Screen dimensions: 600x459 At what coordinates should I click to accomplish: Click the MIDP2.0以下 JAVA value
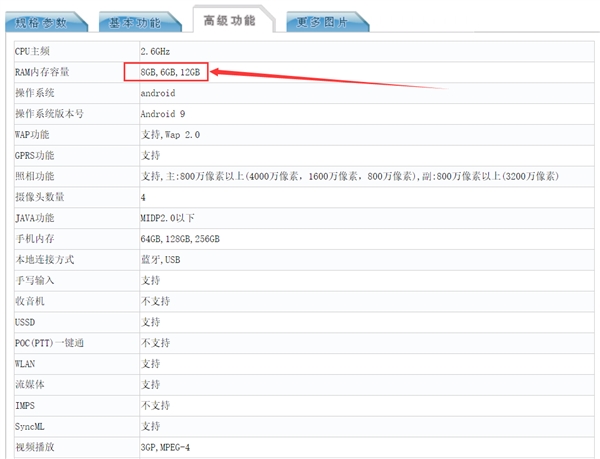167,218
